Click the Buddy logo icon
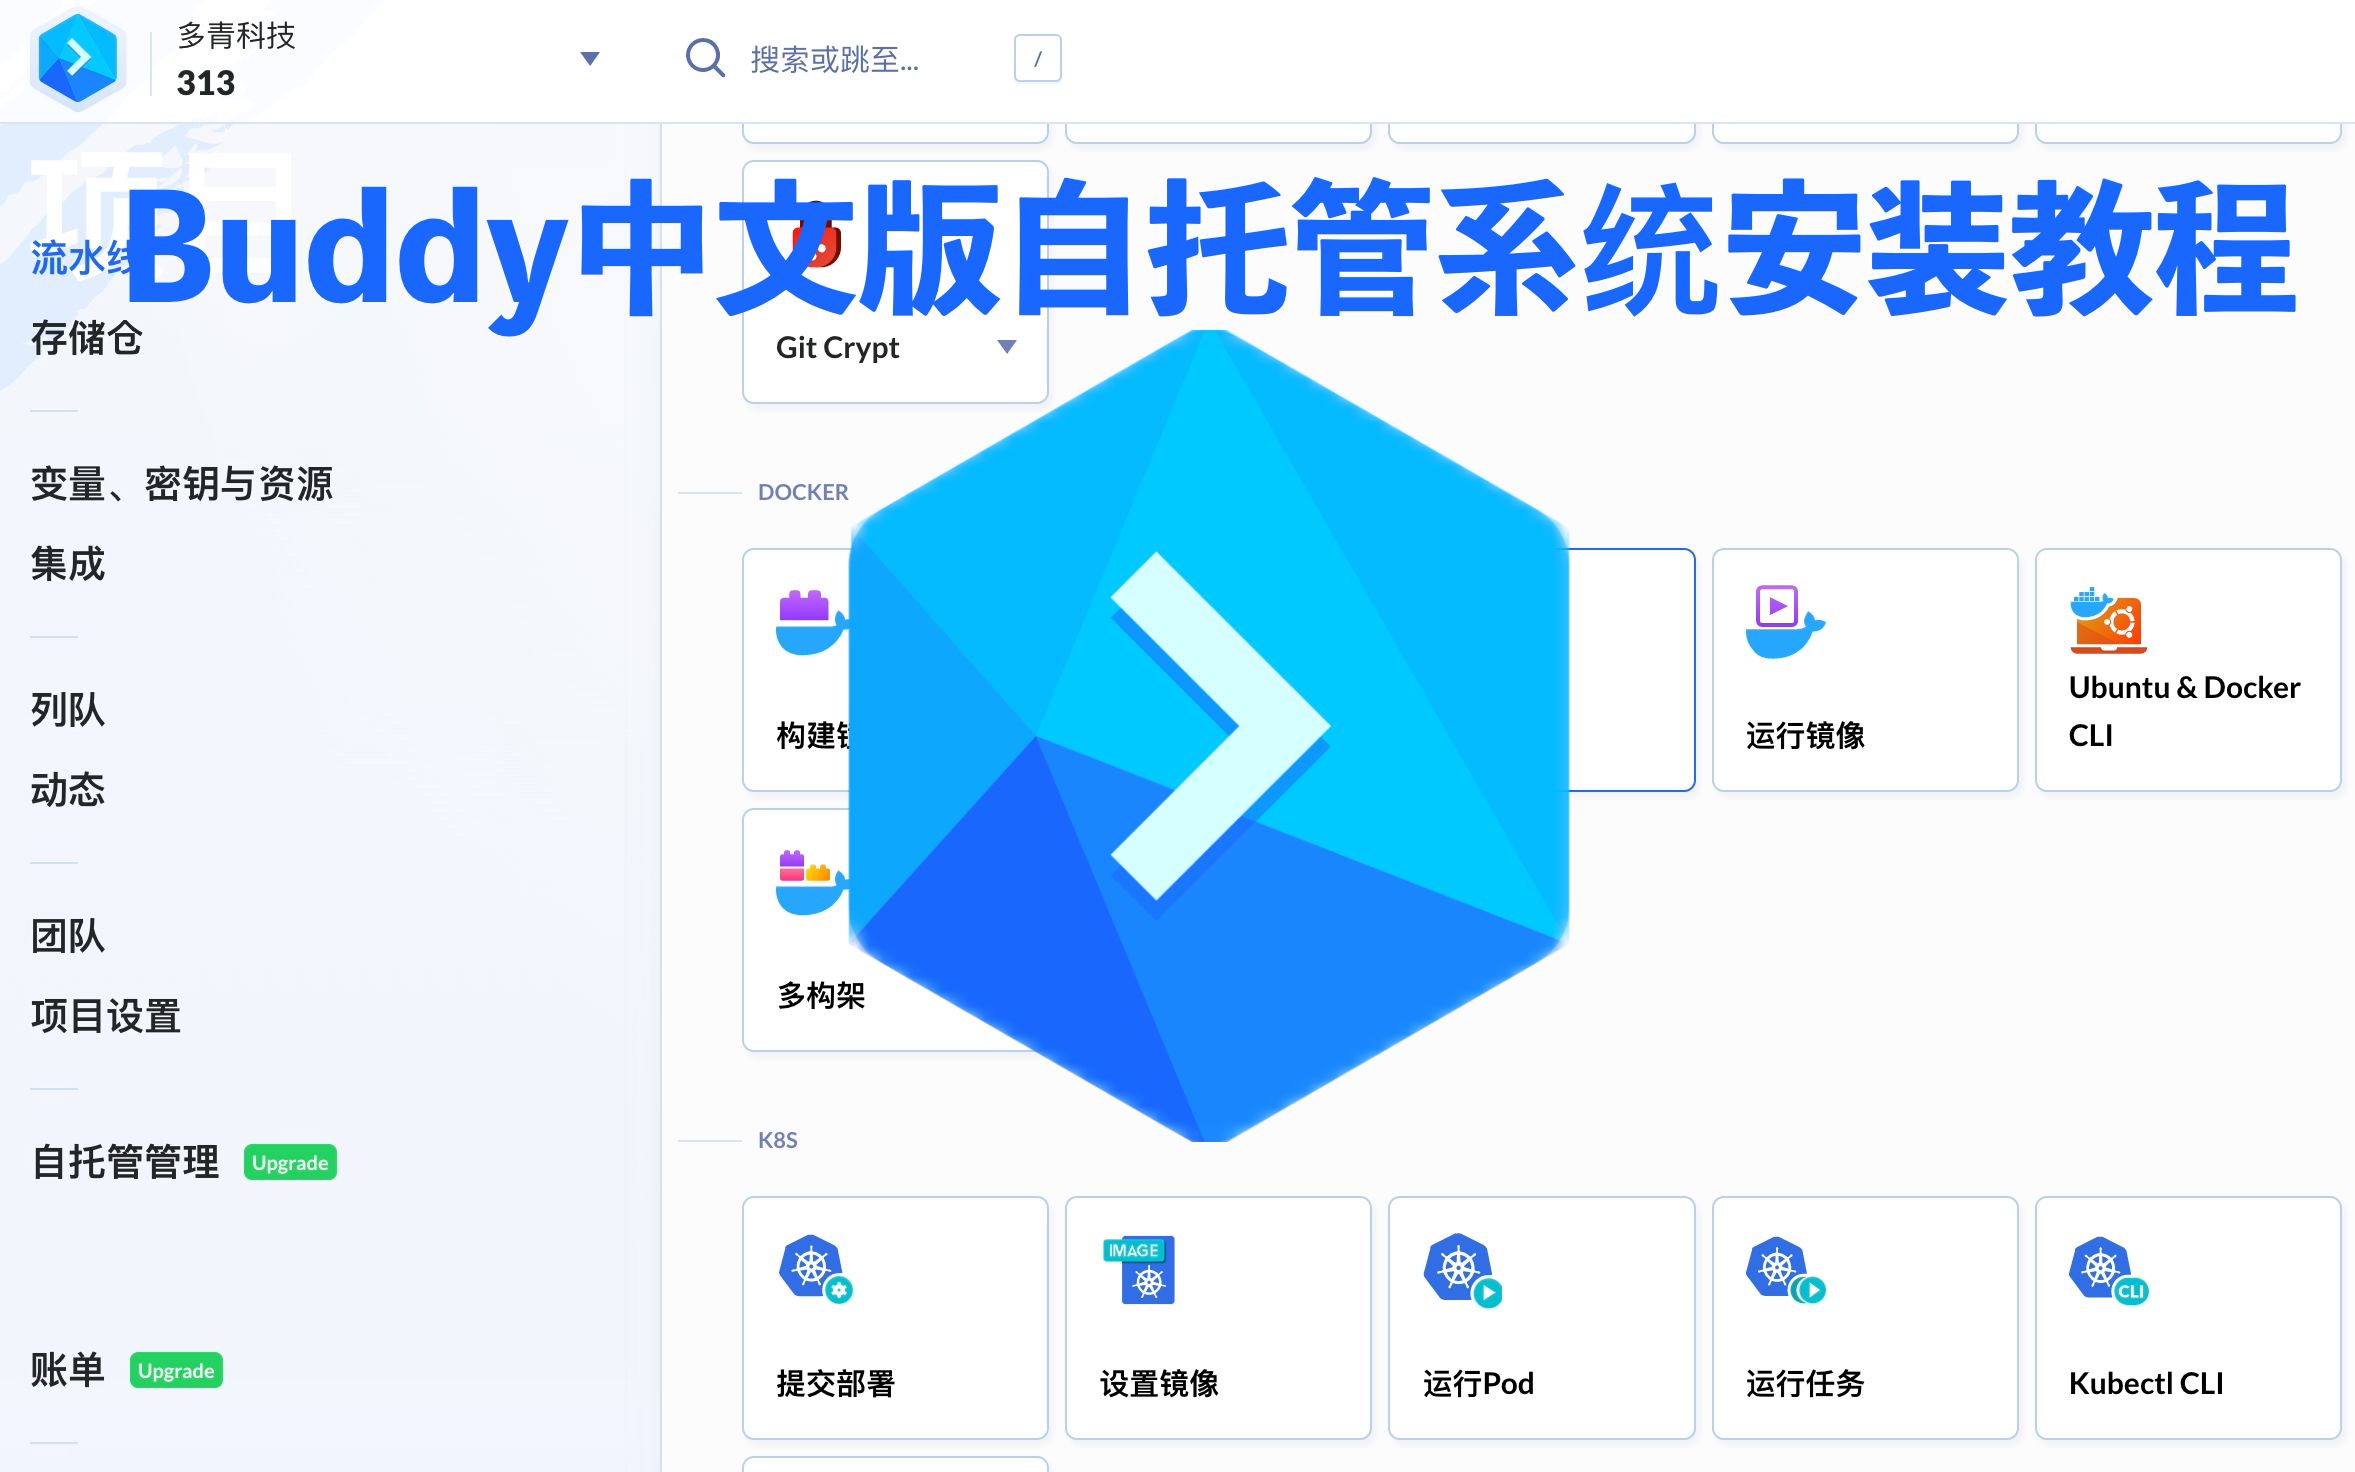 pos(78,59)
